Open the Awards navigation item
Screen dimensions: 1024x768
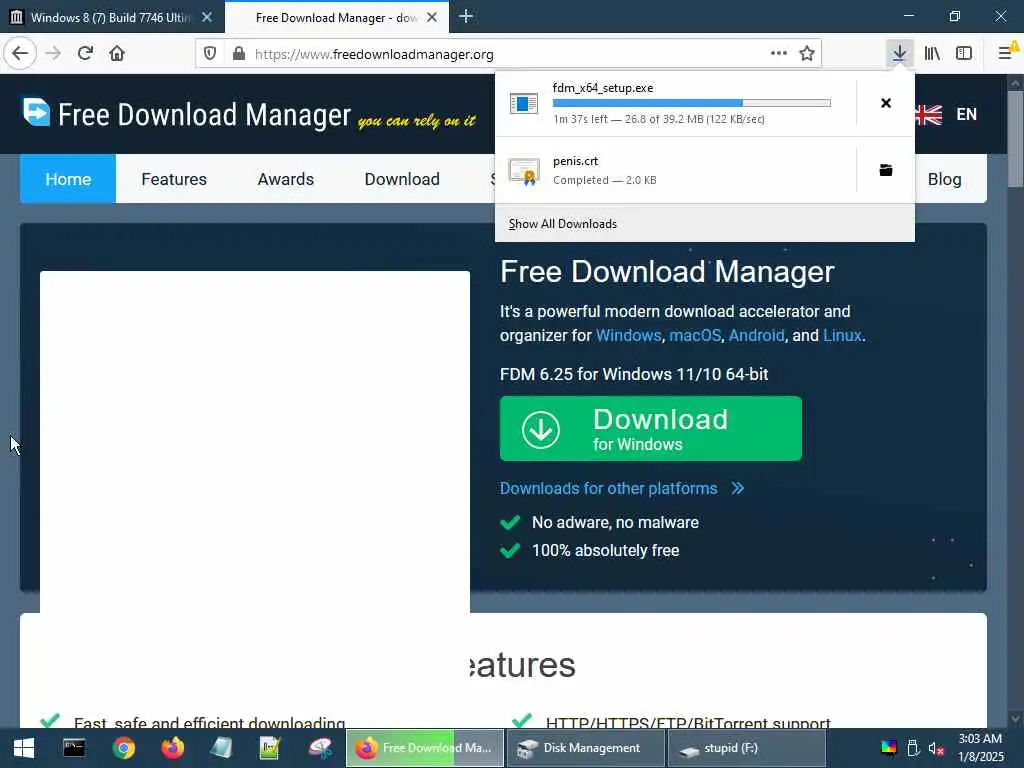coord(285,179)
